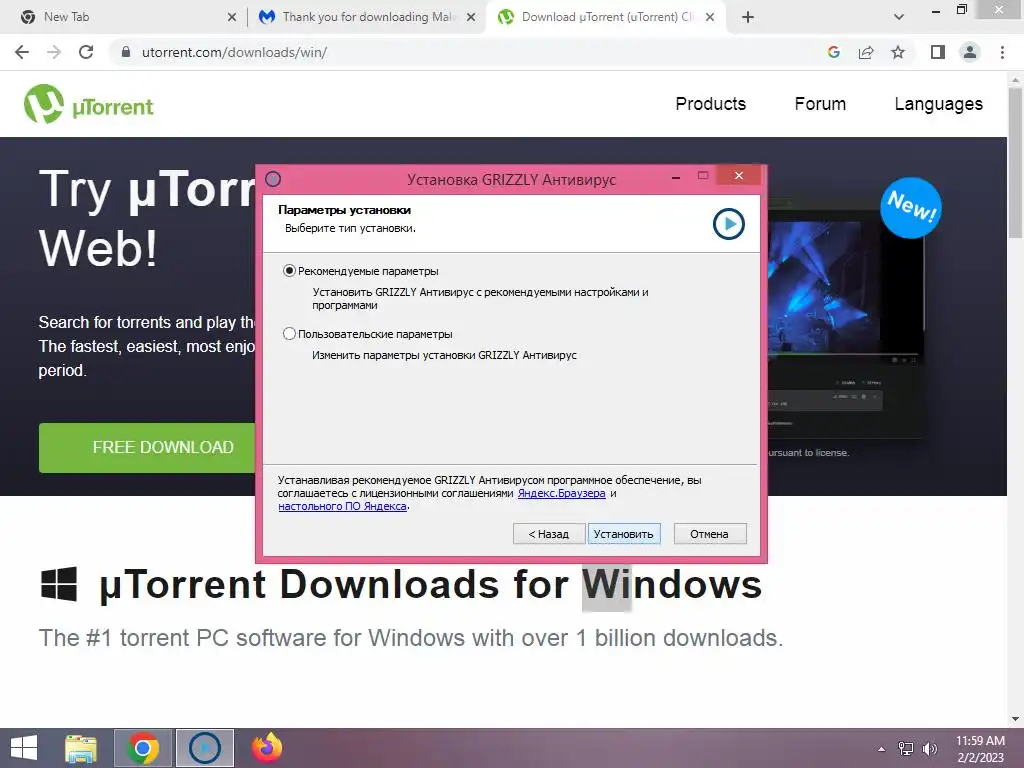Image resolution: width=1024 pixels, height=768 pixels.
Task: Go forward in Chrome
Action: 54,52
